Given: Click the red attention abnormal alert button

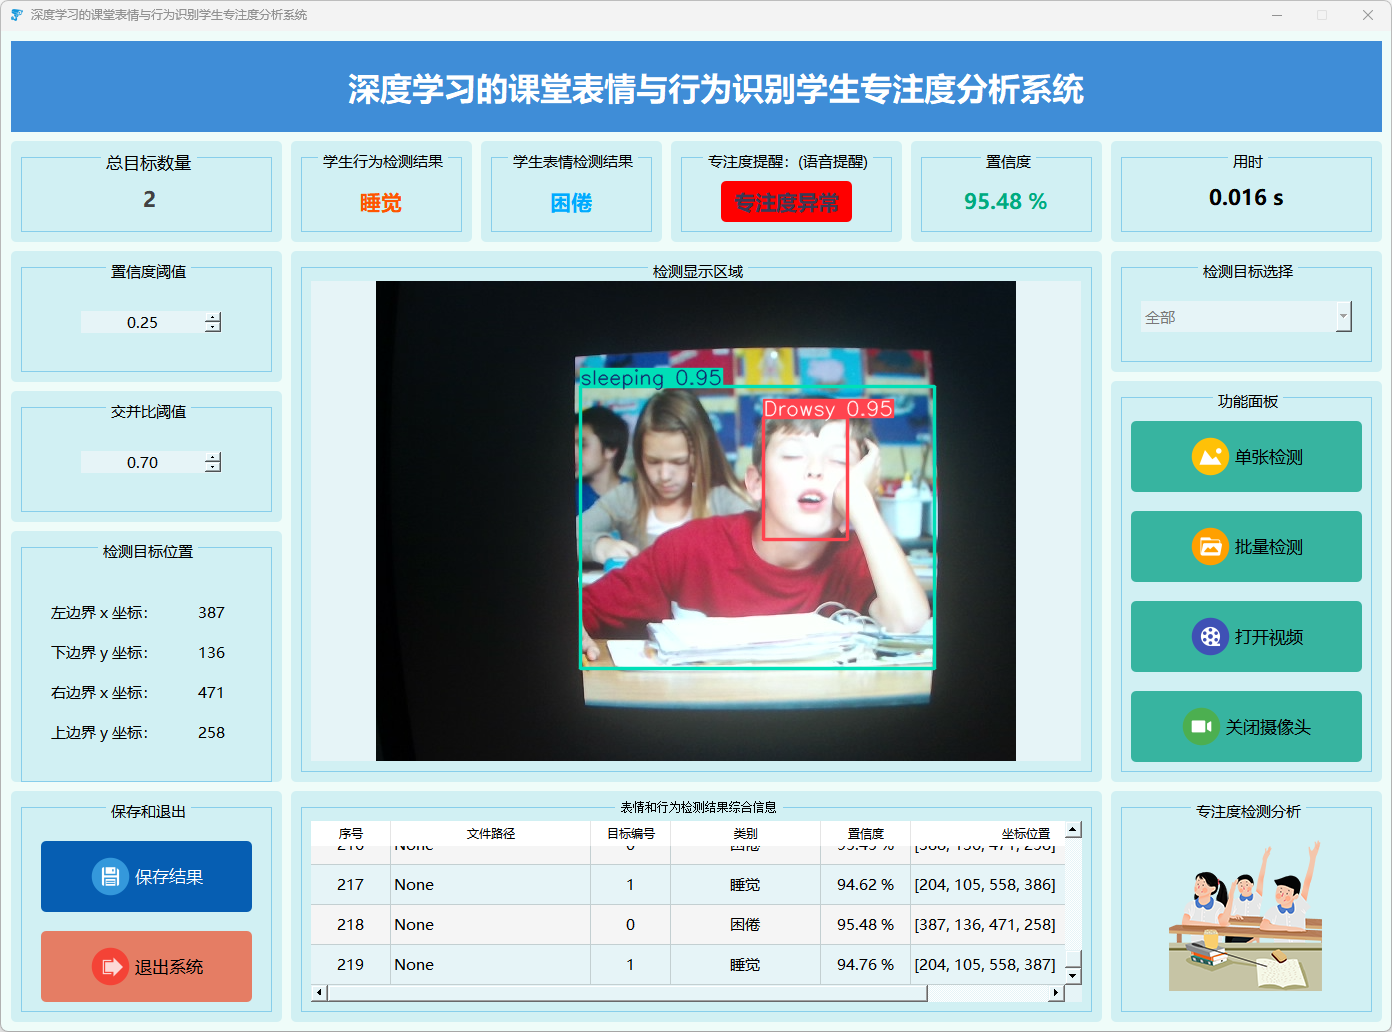Looking at the screenshot, I should point(786,202).
